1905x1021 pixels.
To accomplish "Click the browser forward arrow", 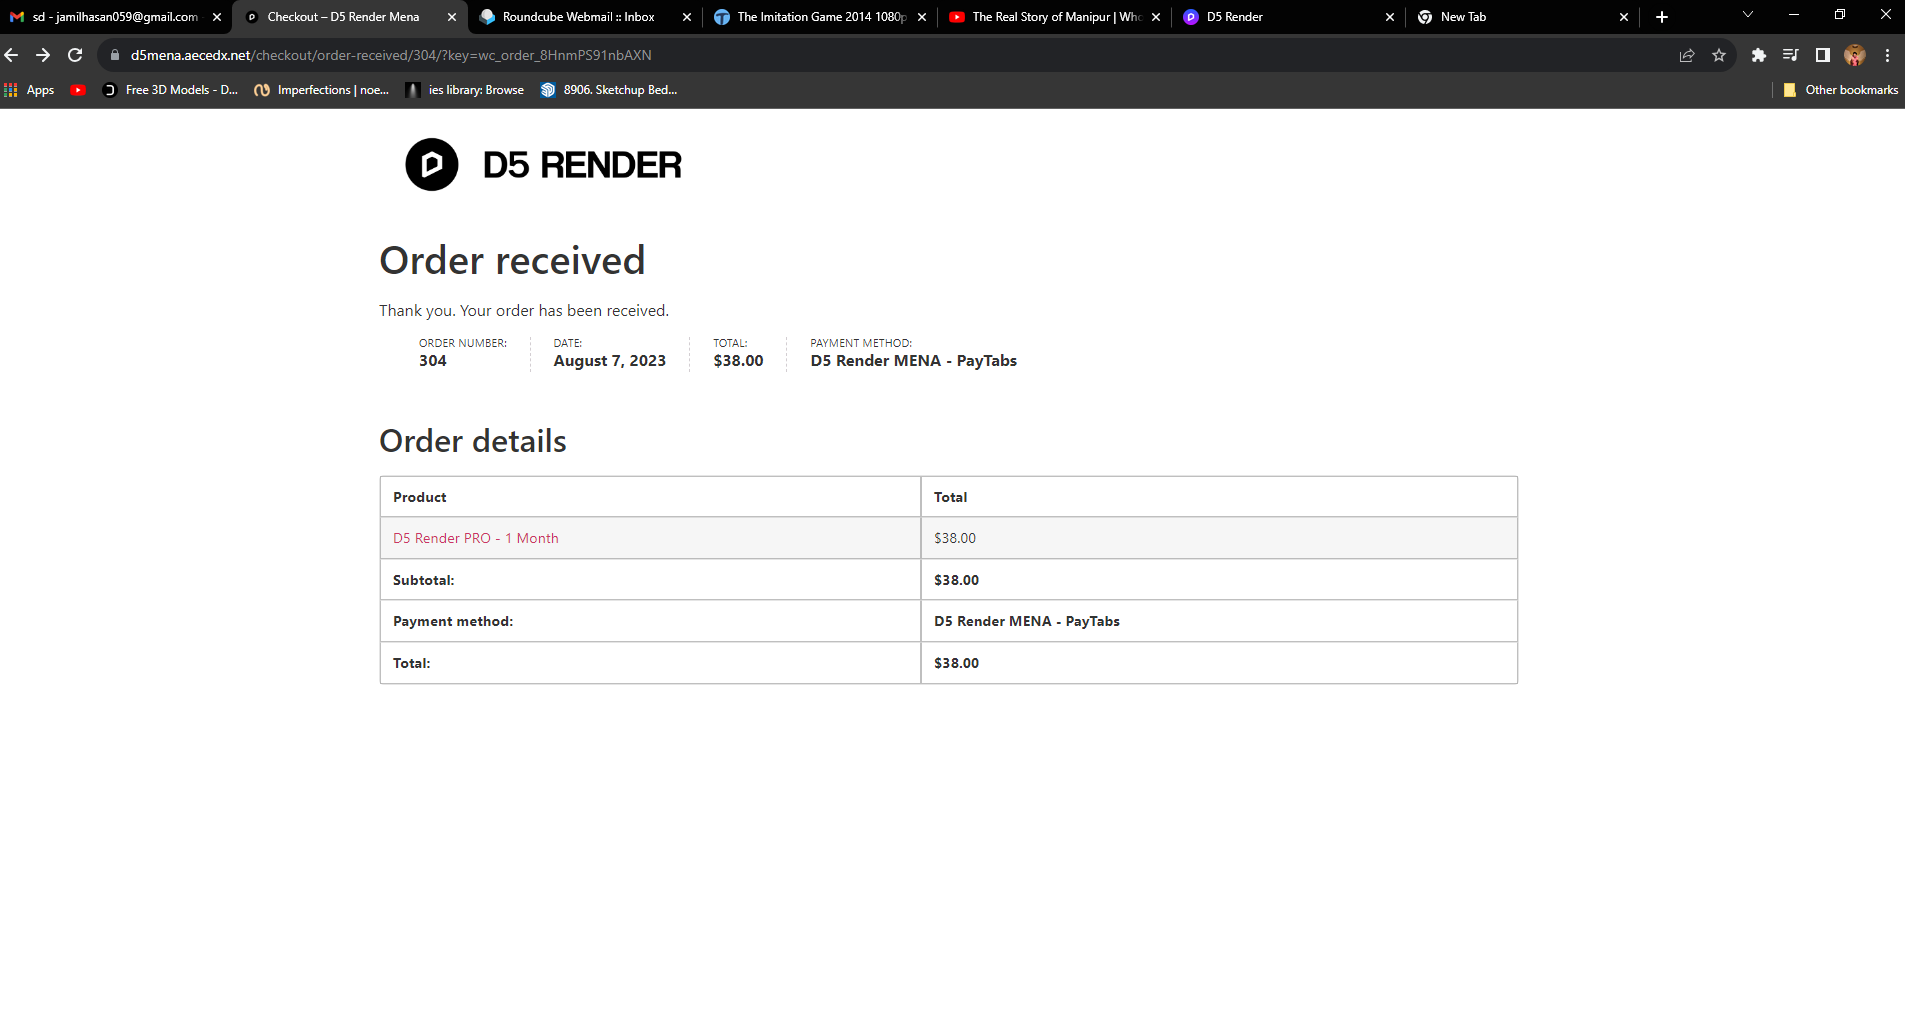I will [43, 55].
